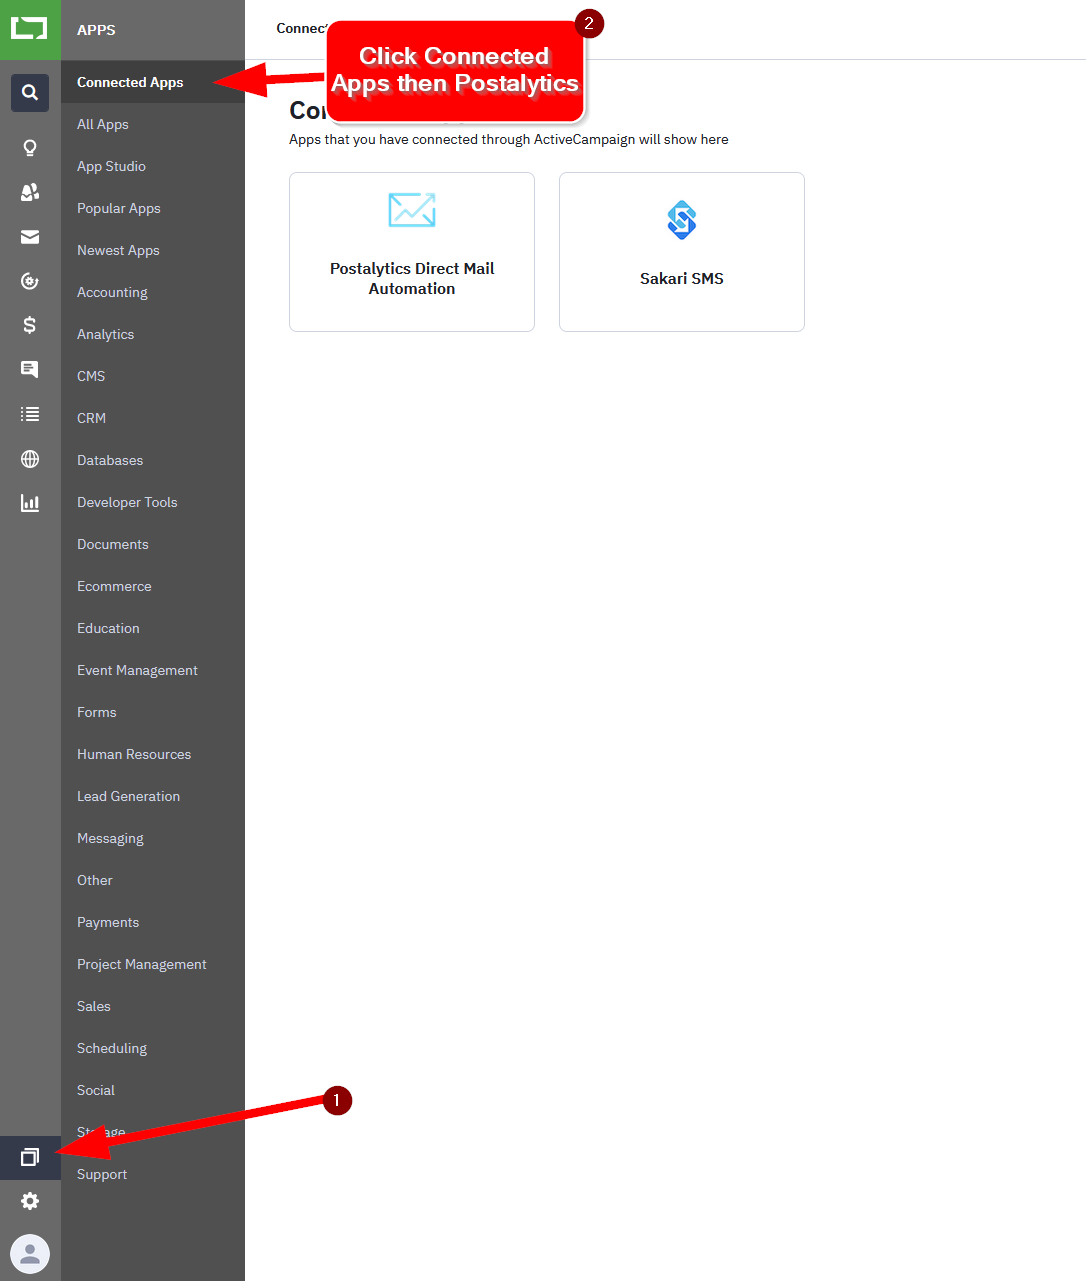Click the ActiveCampaign connected apps description text
Screen dimensions: 1086x1281
[x=509, y=139]
